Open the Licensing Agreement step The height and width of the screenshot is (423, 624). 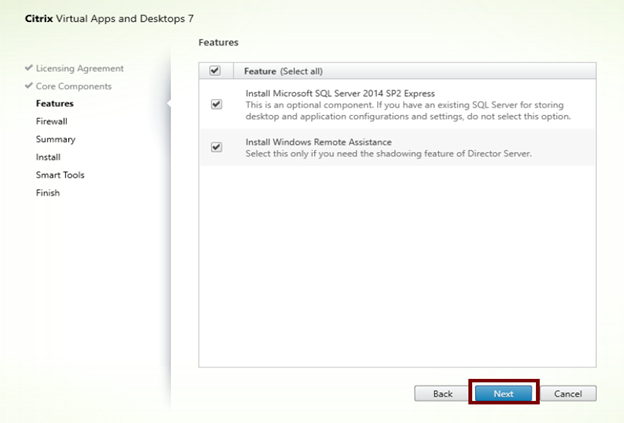point(80,68)
